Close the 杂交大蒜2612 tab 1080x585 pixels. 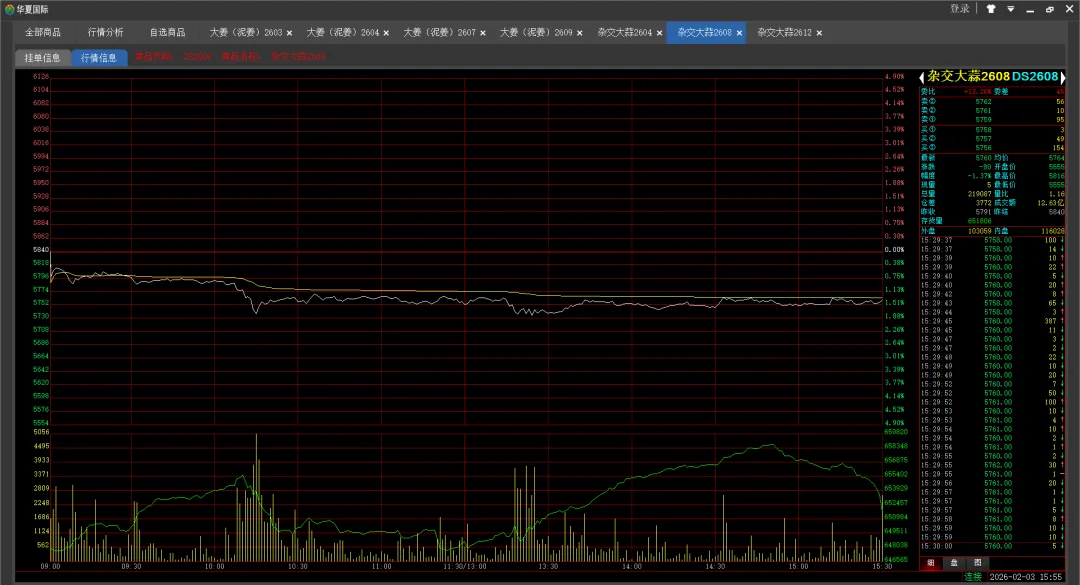pyautogui.click(x=819, y=33)
